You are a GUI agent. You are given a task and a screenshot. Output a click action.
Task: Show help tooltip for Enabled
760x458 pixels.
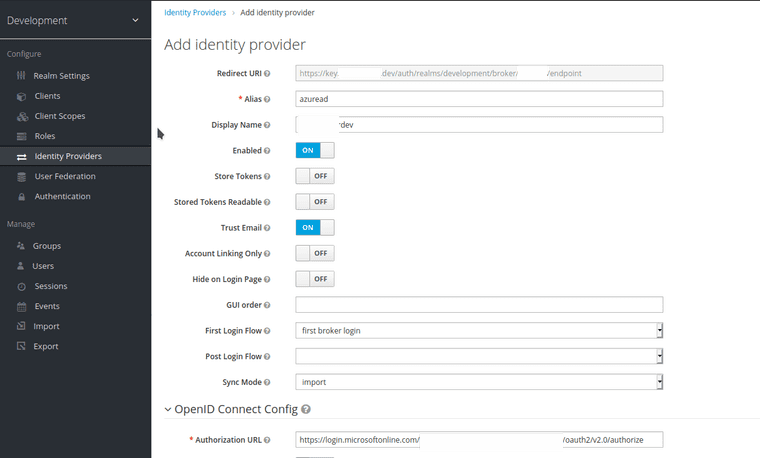[267, 151]
